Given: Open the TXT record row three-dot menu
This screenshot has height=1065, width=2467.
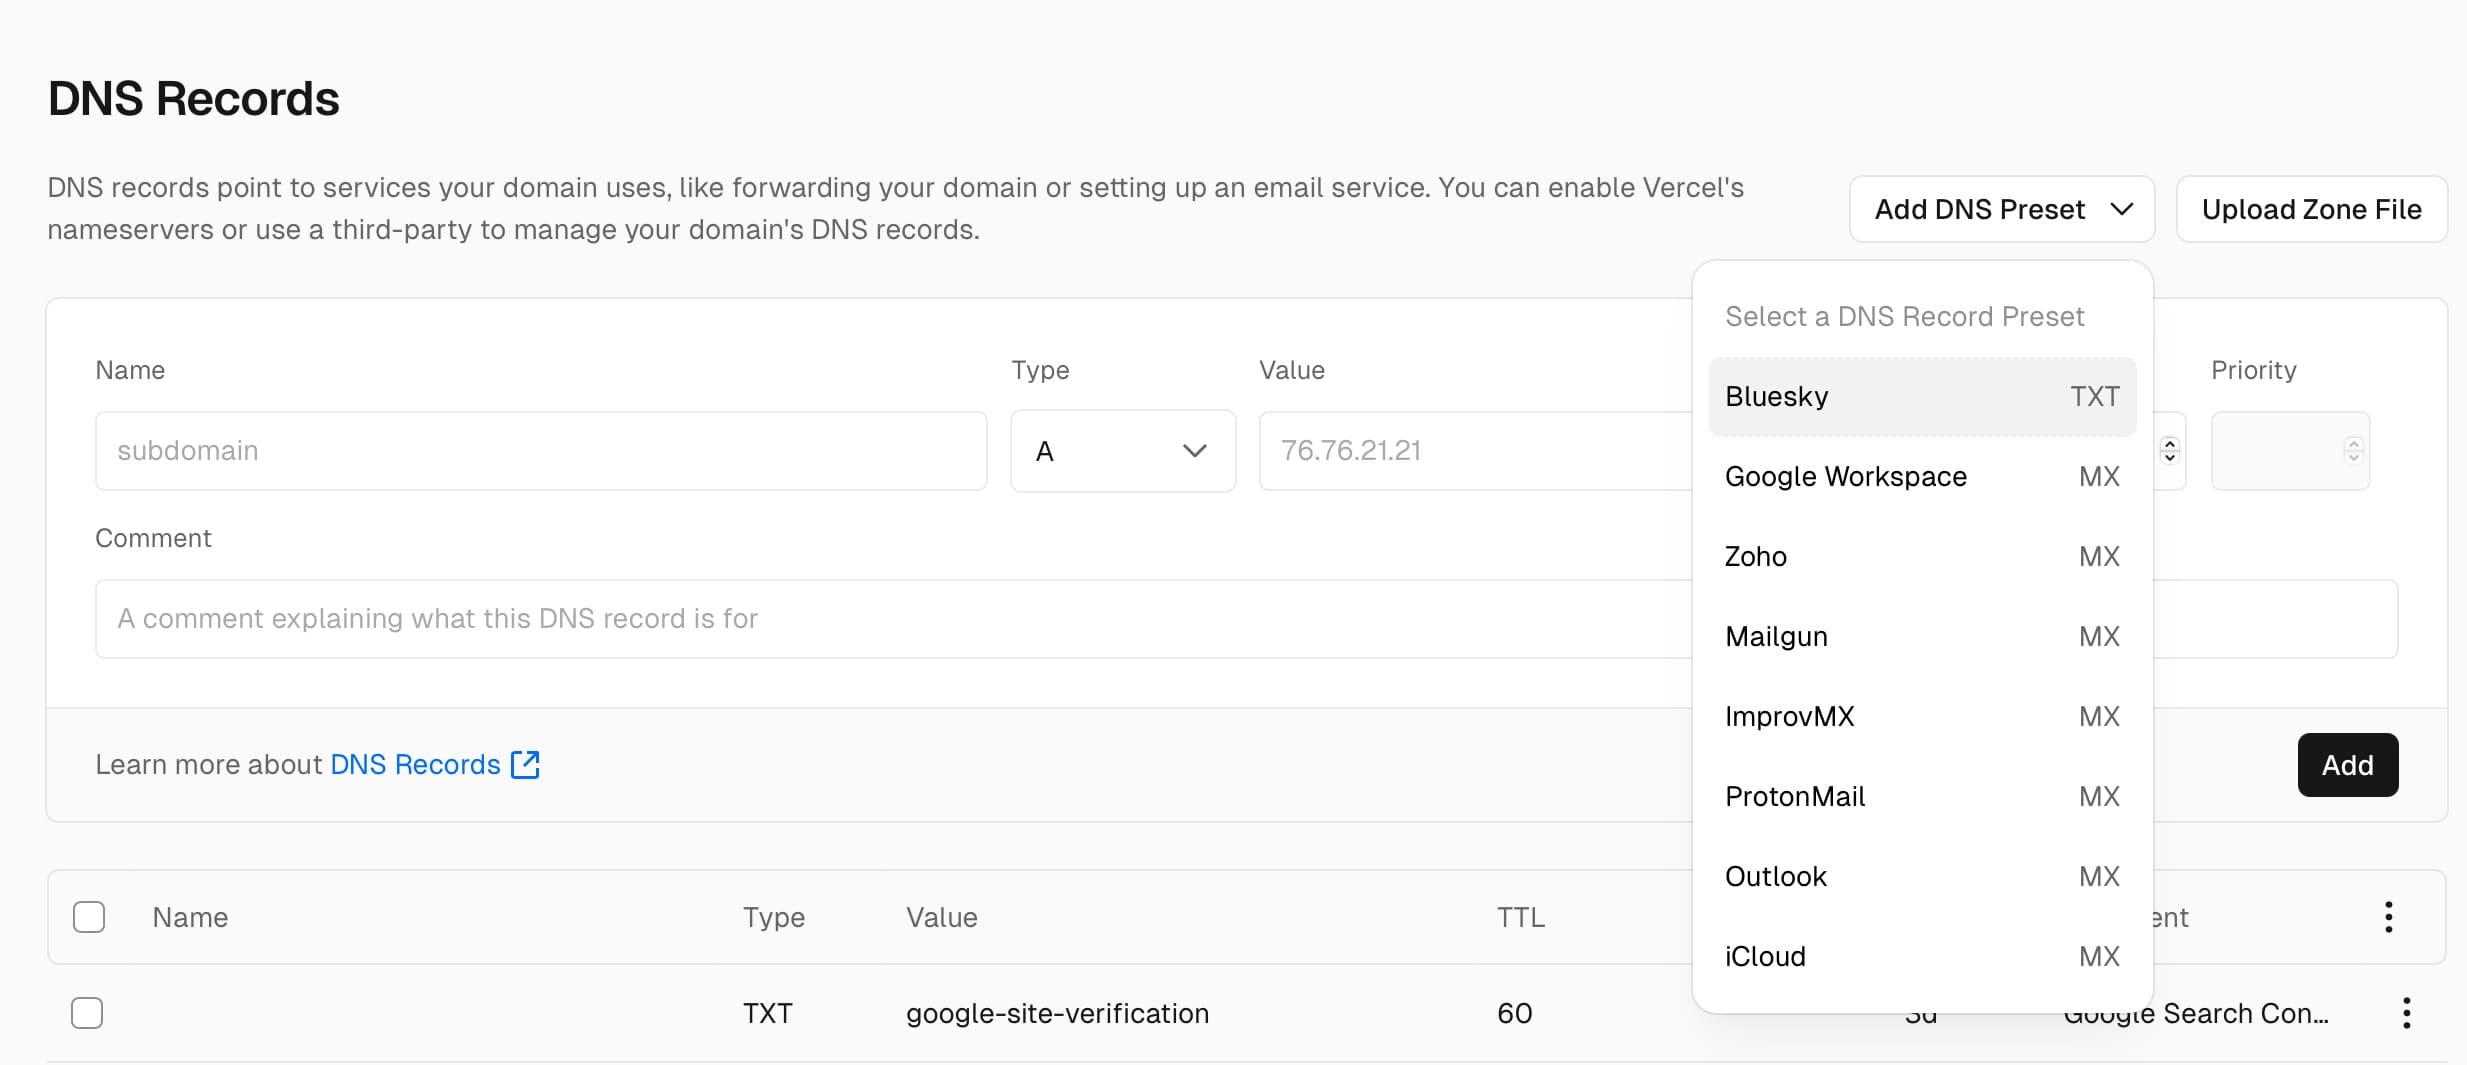Looking at the screenshot, I should pyautogui.click(x=2406, y=1013).
